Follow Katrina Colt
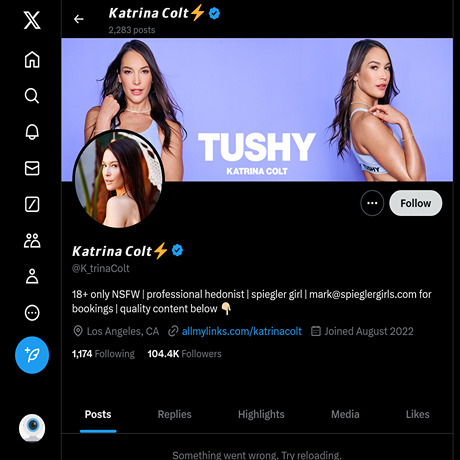This screenshot has height=460, width=460. [x=416, y=203]
